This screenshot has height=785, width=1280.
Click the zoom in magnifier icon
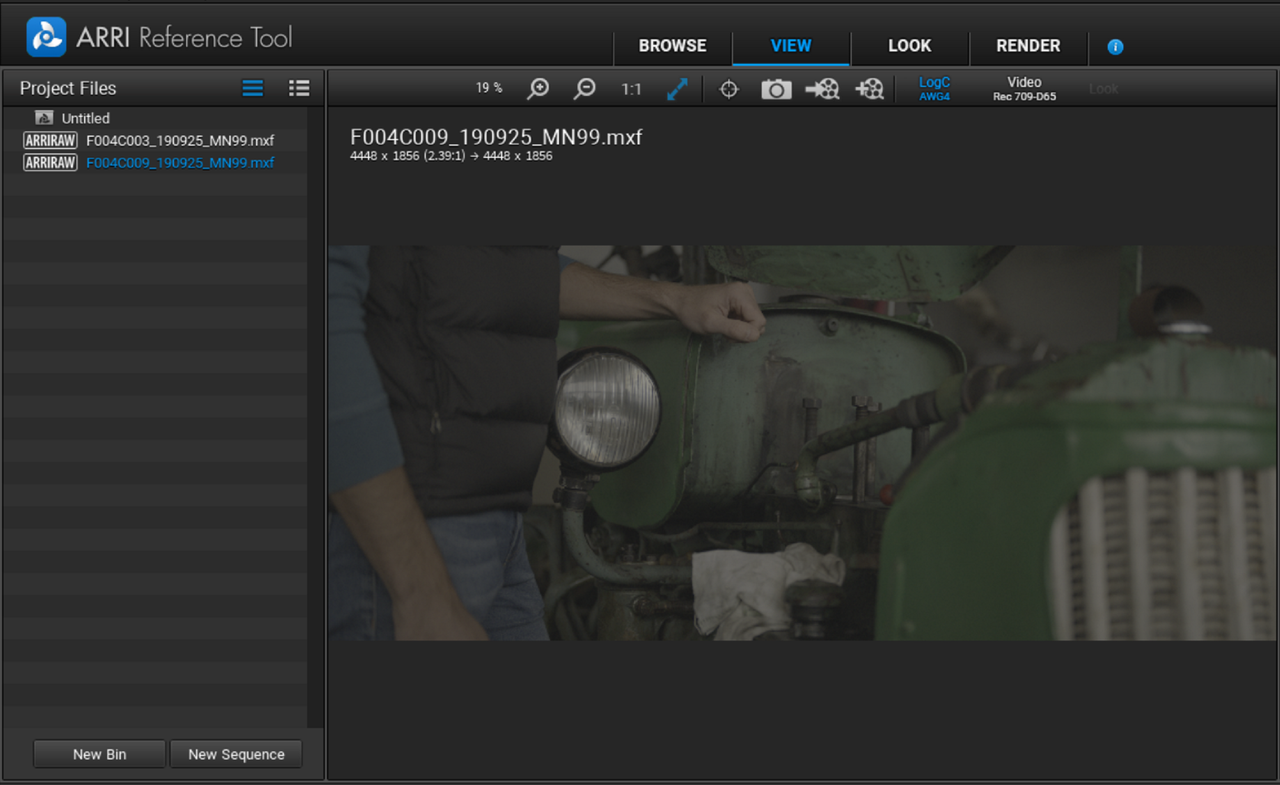point(538,89)
